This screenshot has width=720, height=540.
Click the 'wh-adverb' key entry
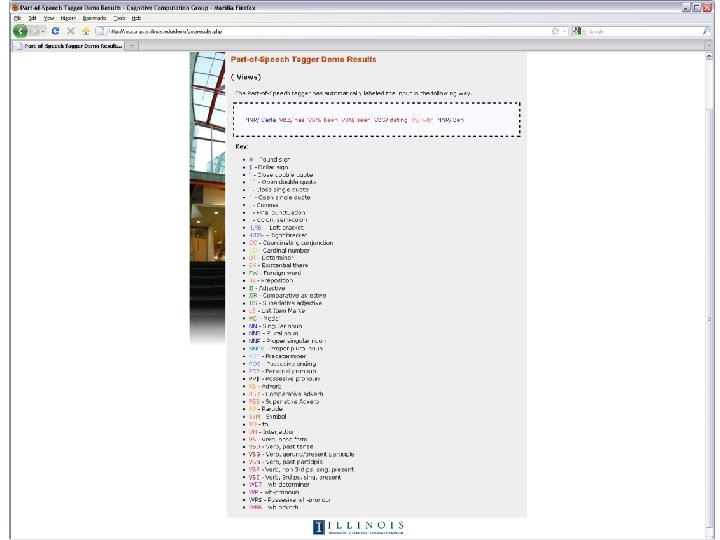tap(274, 507)
